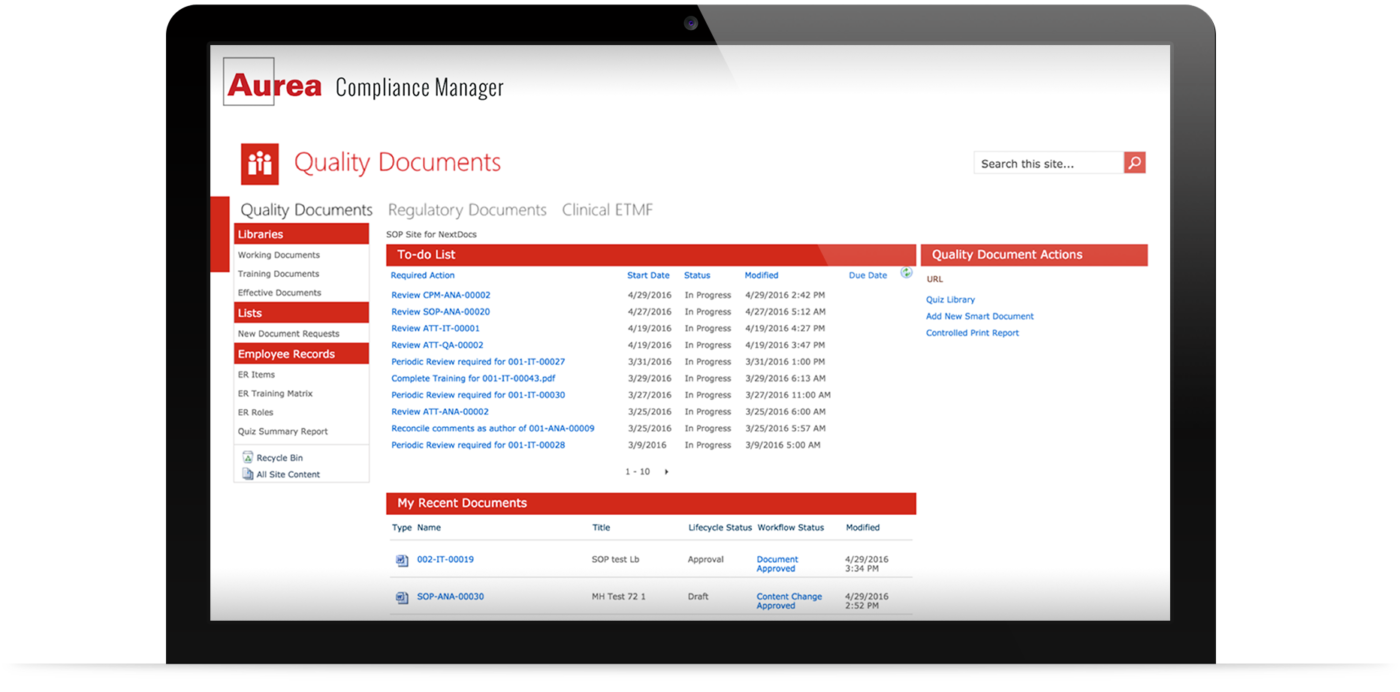Click '1 - 10' pagination text
1400x692 pixels.
[638, 472]
